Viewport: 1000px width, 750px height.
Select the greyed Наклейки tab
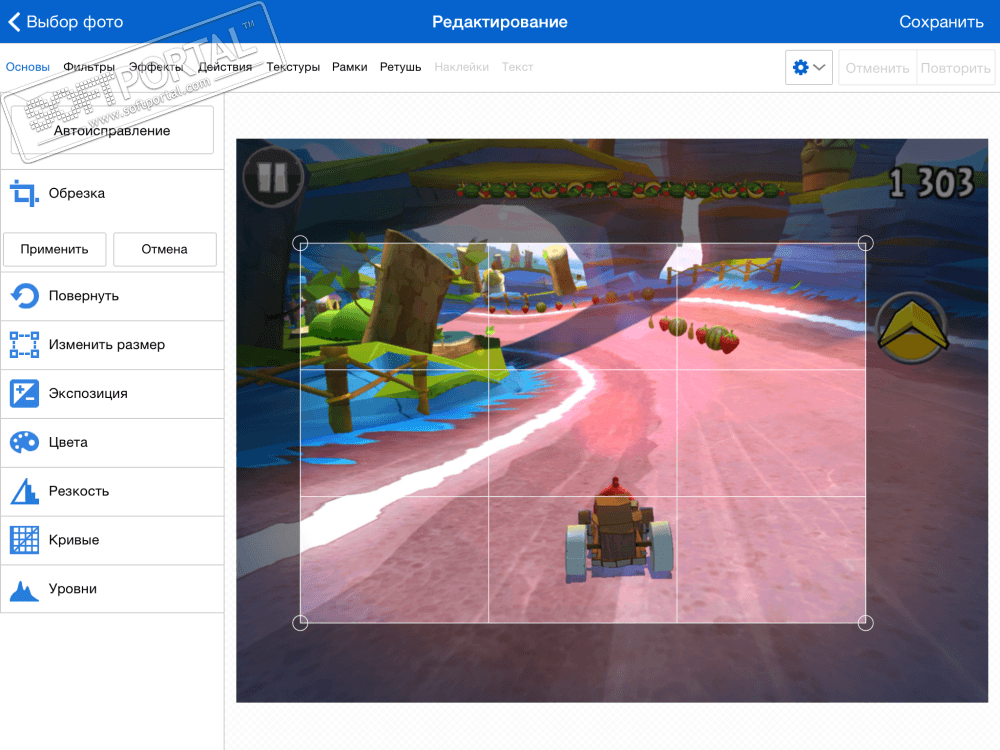pyautogui.click(x=461, y=67)
